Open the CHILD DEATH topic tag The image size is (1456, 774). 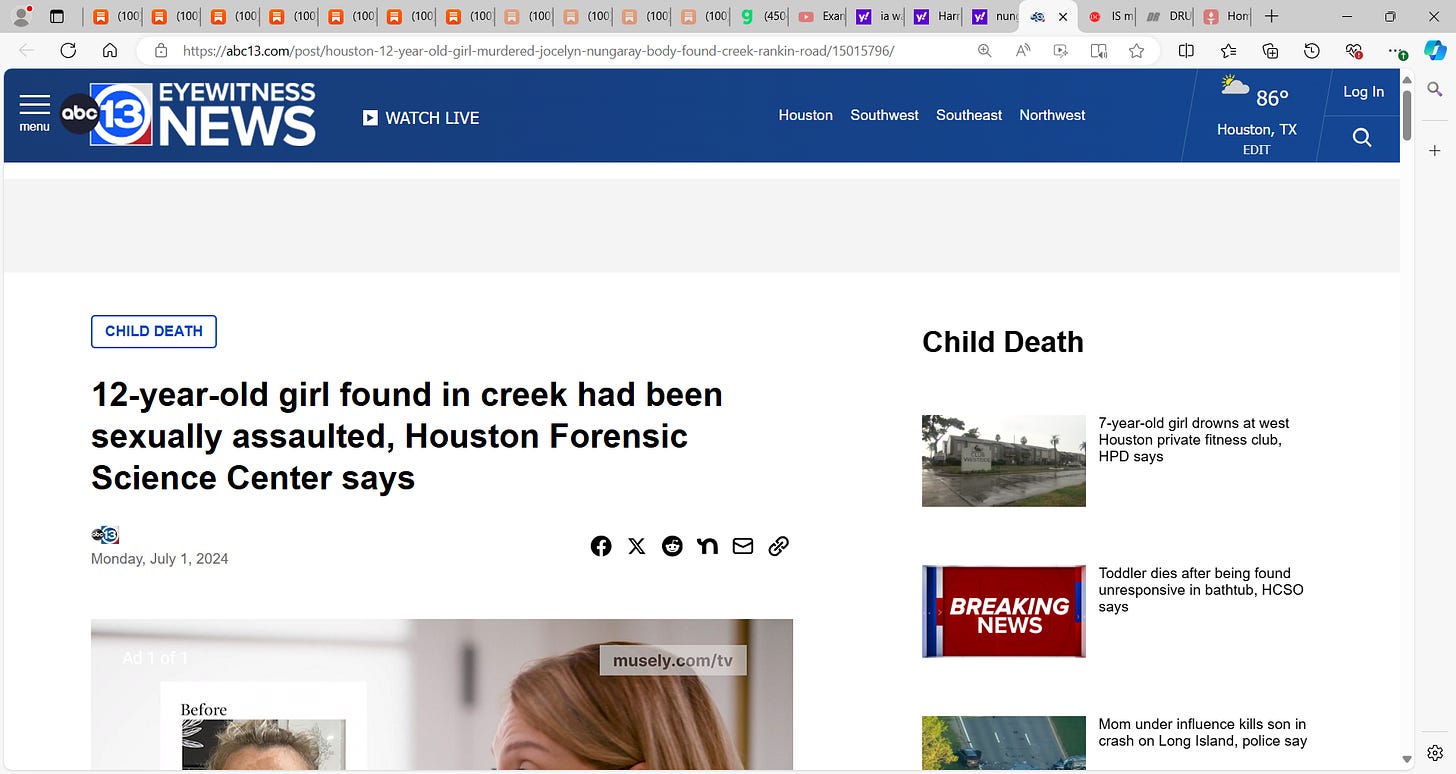click(x=154, y=331)
